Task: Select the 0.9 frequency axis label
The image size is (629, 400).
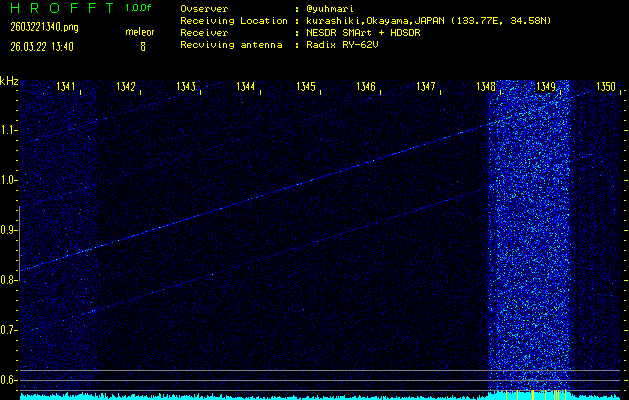Action: pyautogui.click(x=9, y=230)
